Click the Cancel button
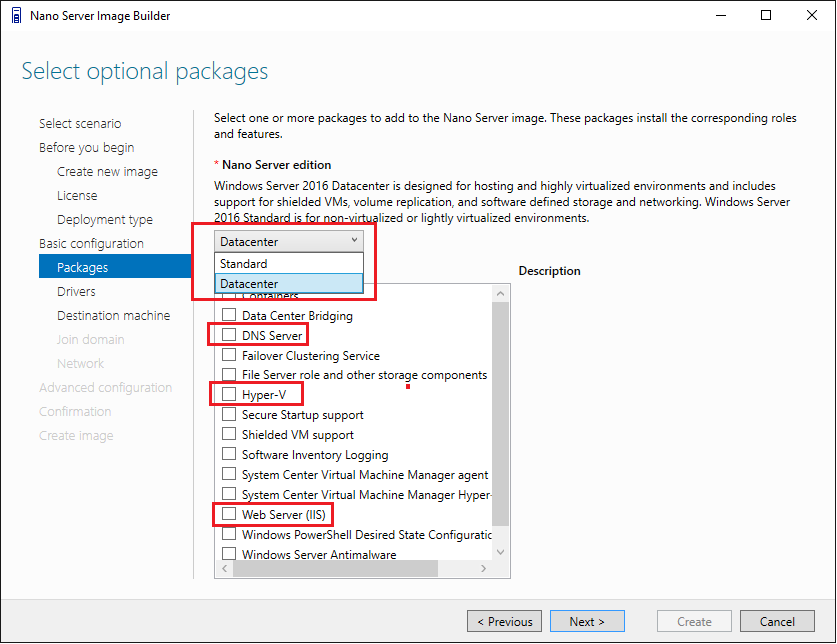The height and width of the screenshot is (644, 837). coord(777,622)
